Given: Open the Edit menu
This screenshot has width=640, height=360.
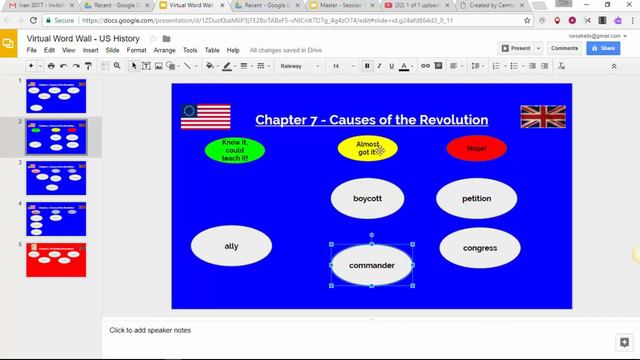Looking at the screenshot, I should click(x=49, y=50).
